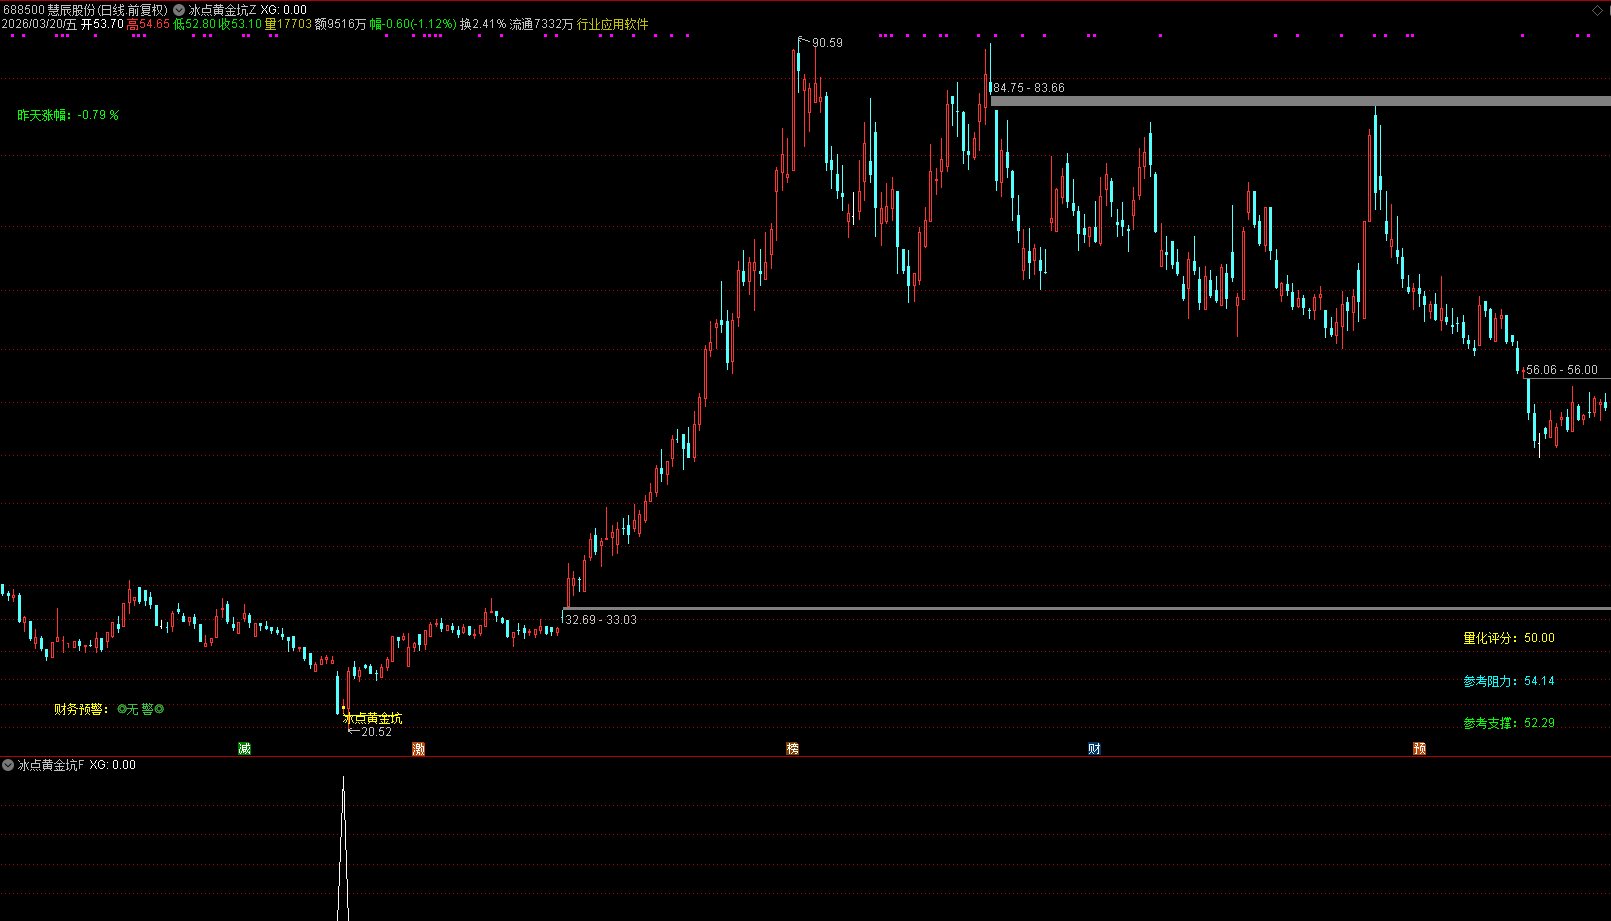The width and height of the screenshot is (1611, 921).
Task: Click the 56.06 - 56.00 gap label
Action: pyautogui.click(x=1562, y=370)
